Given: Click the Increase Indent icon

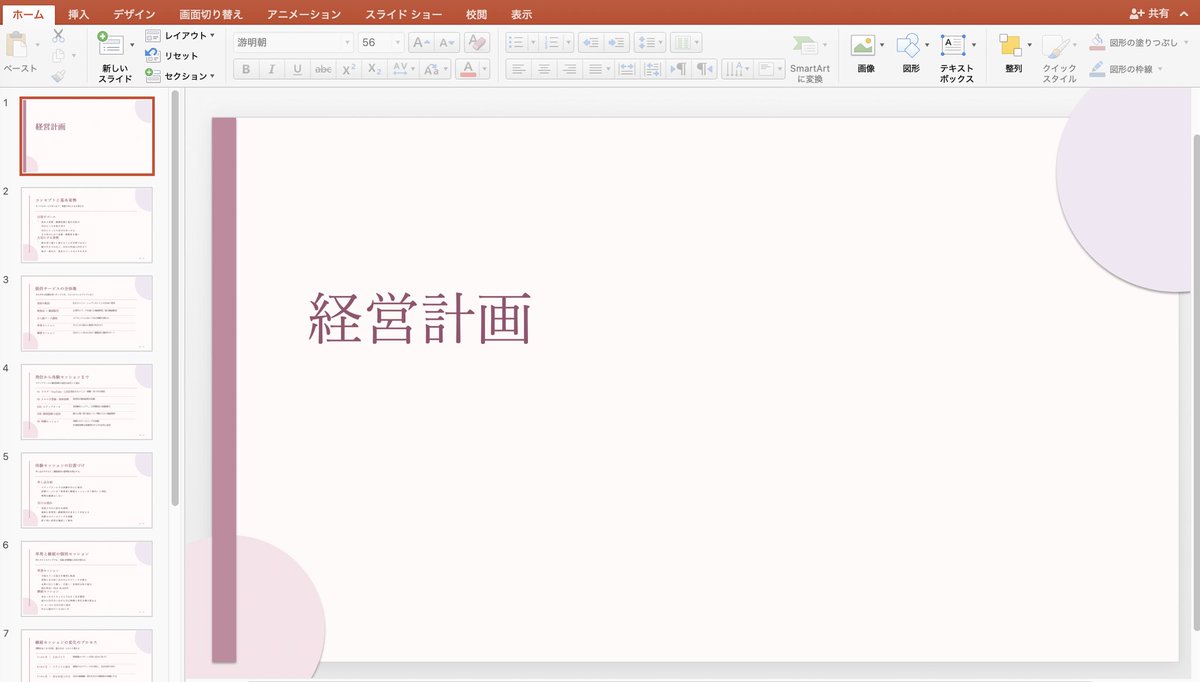Looking at the screenshot, I should [x=616, y=43].
